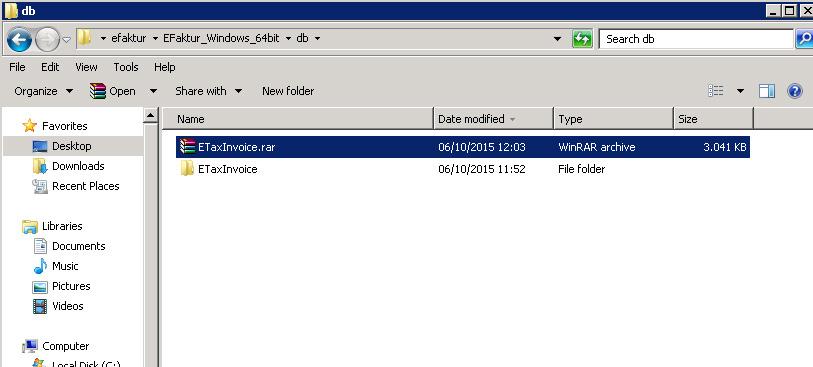Image resolution: width=813 pixels, height=367 pixels.
Task: Open the Documents library
Action: pos(79,246)
